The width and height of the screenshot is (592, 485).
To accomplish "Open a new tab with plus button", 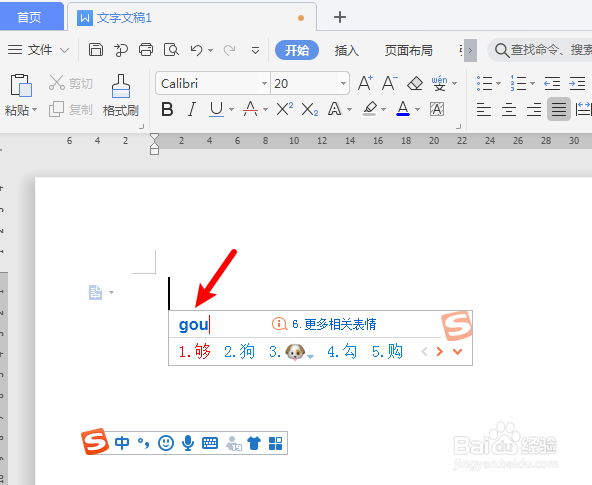I will click(340, 17).
